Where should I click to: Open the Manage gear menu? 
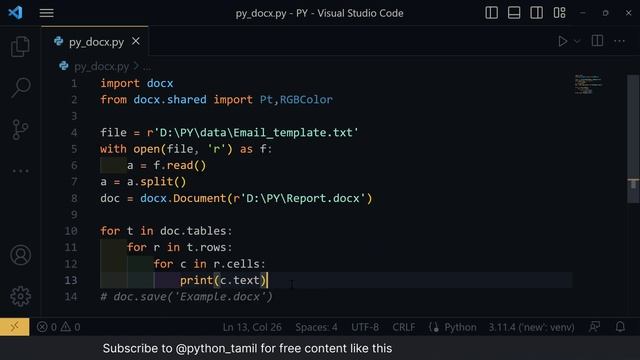(20, 296)
